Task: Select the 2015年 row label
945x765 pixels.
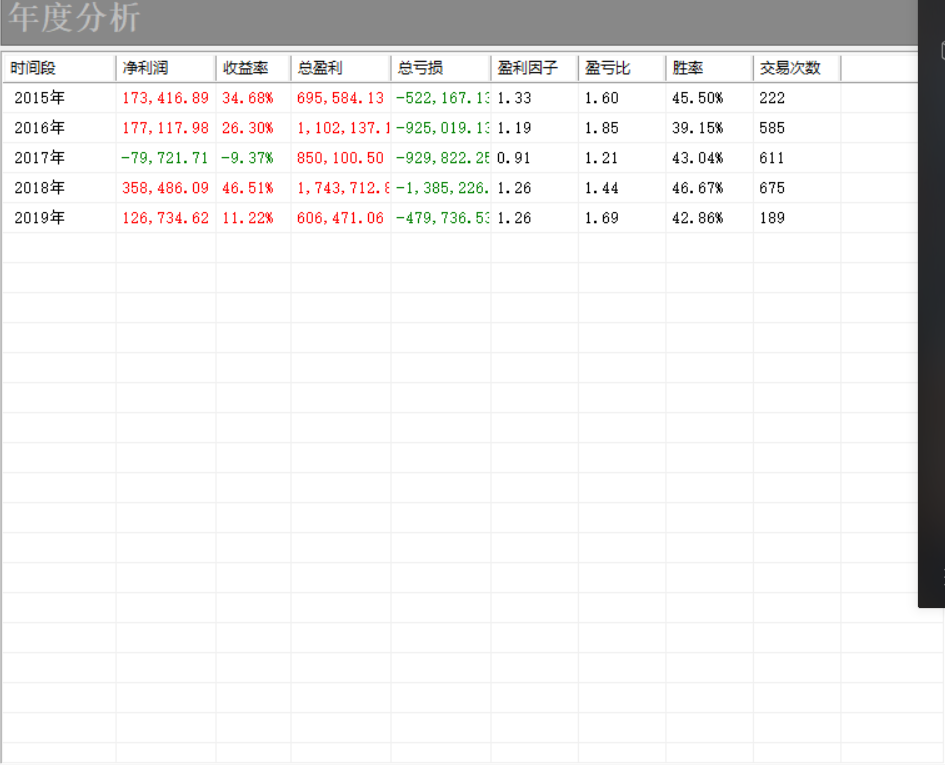Action: click(x=40, y=98)
